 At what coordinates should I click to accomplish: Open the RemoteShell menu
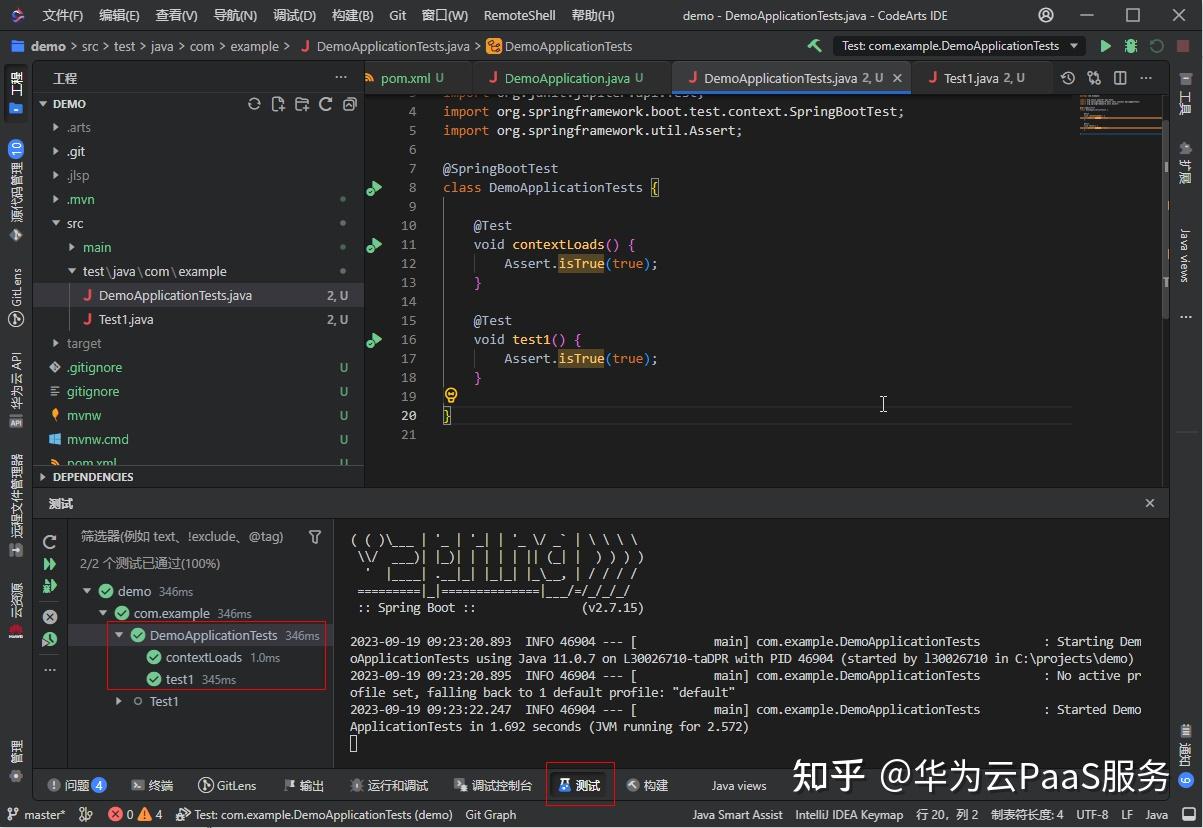519,15
